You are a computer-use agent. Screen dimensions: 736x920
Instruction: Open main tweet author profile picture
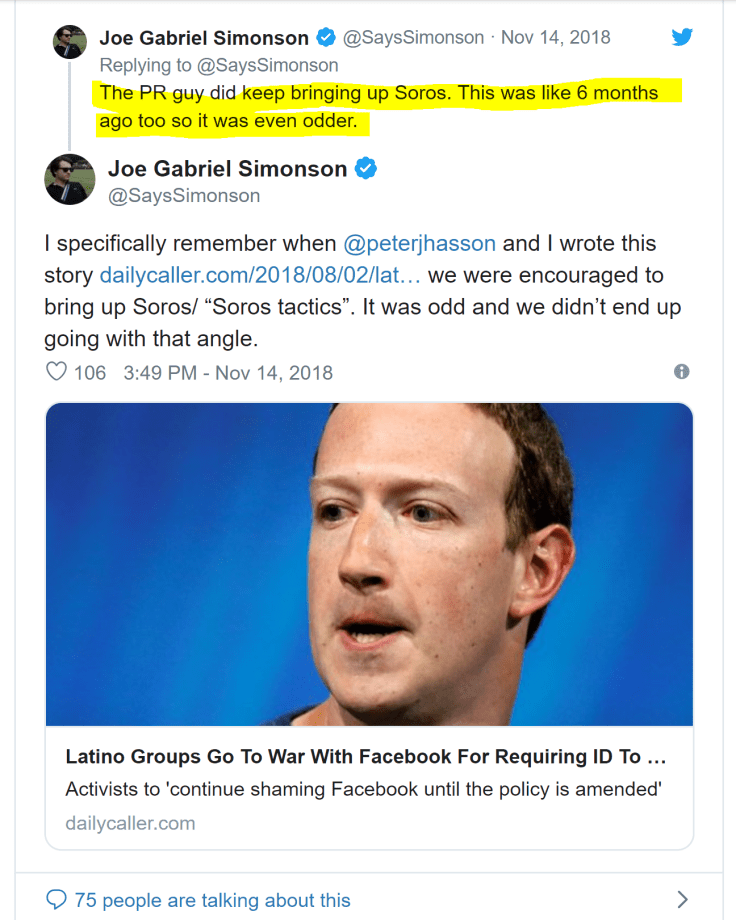[70, 180]
